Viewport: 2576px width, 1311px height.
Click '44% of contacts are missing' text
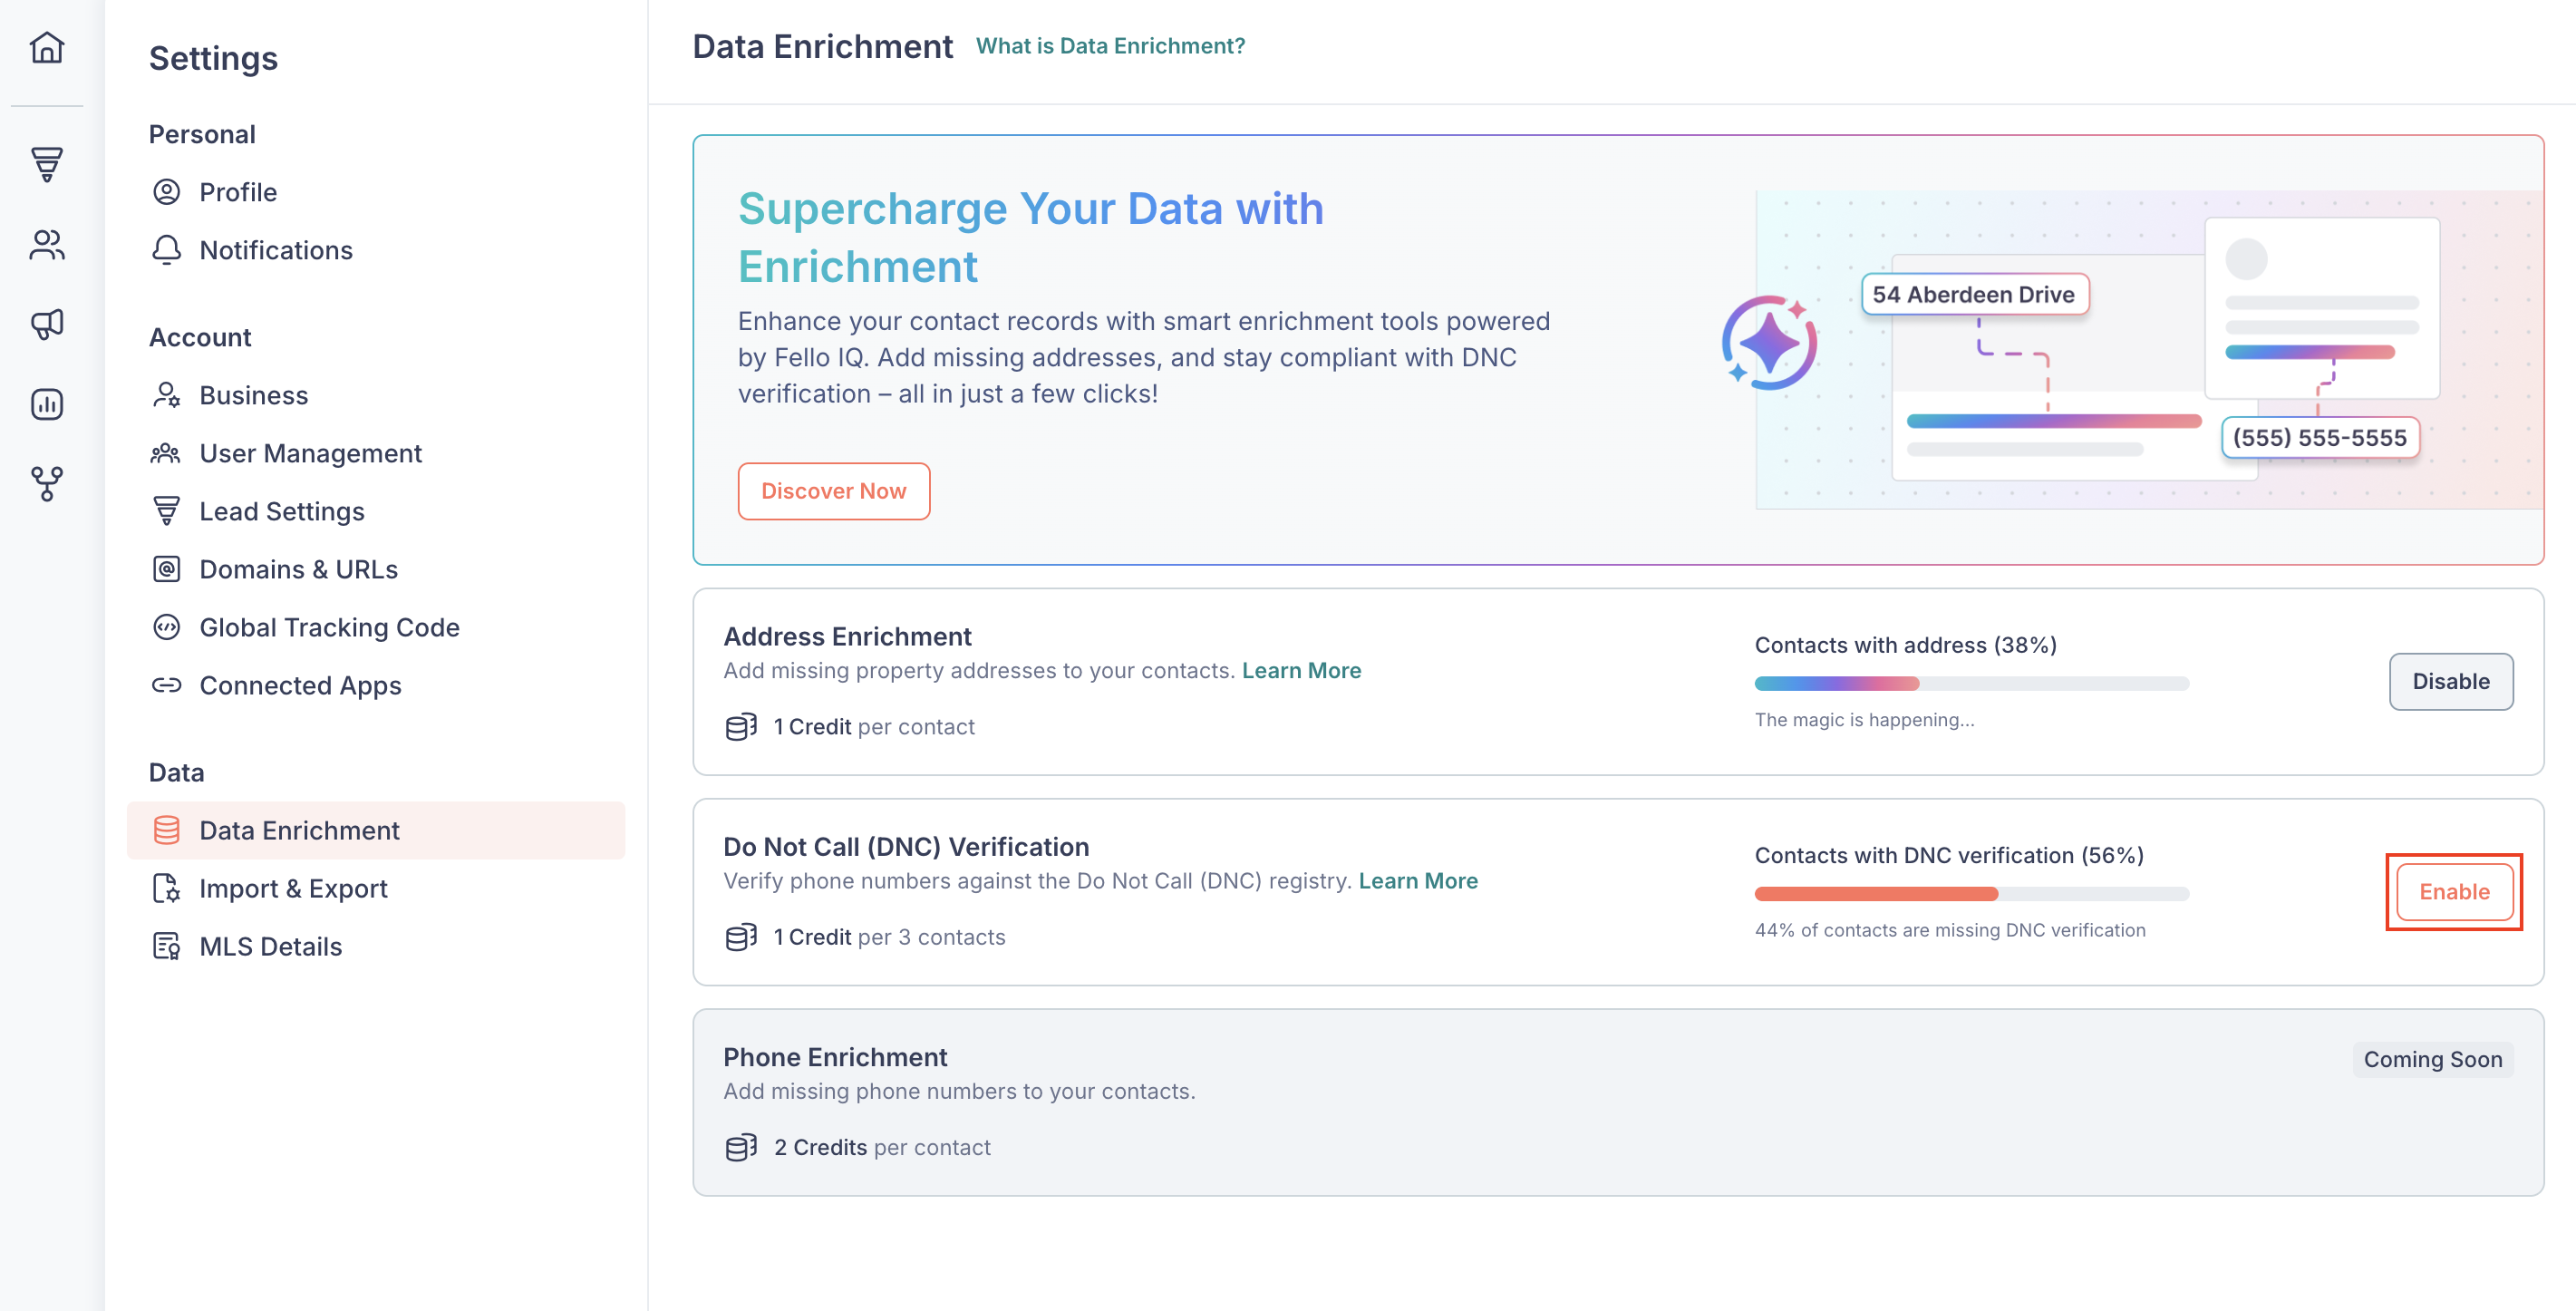(x=1950, y=929)
